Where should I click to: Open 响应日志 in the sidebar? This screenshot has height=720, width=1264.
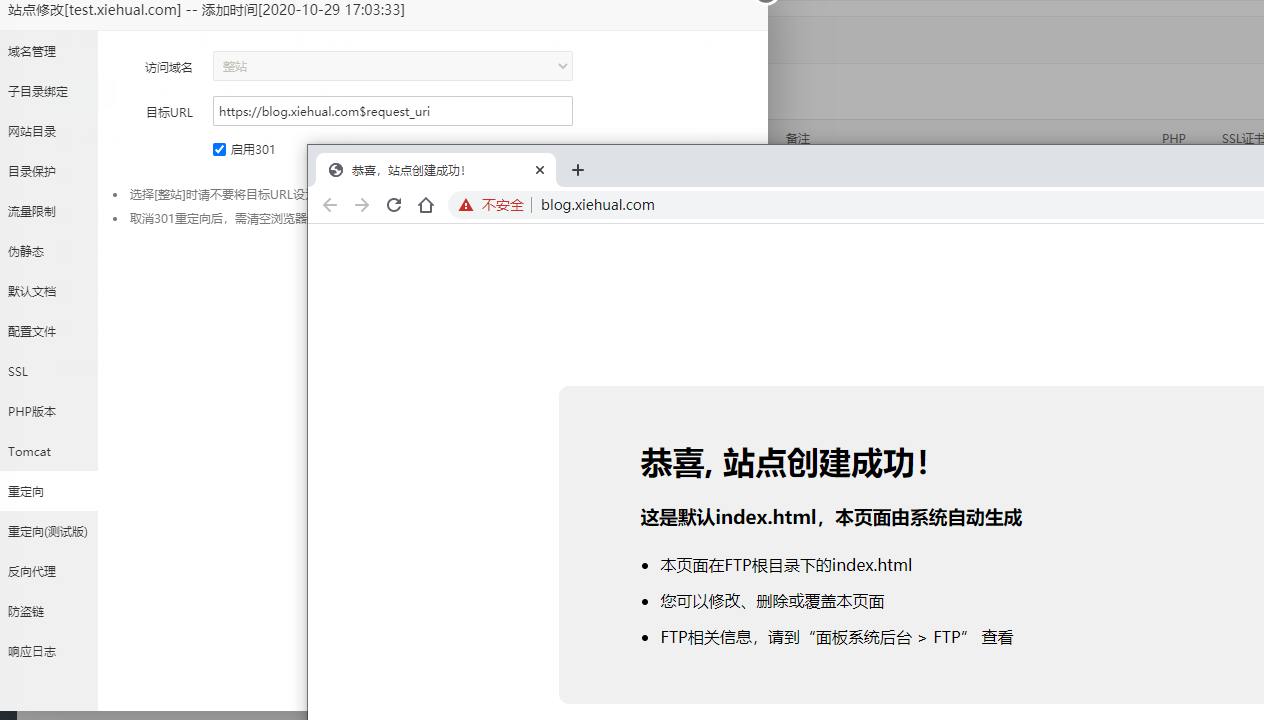tap(49, 651)
